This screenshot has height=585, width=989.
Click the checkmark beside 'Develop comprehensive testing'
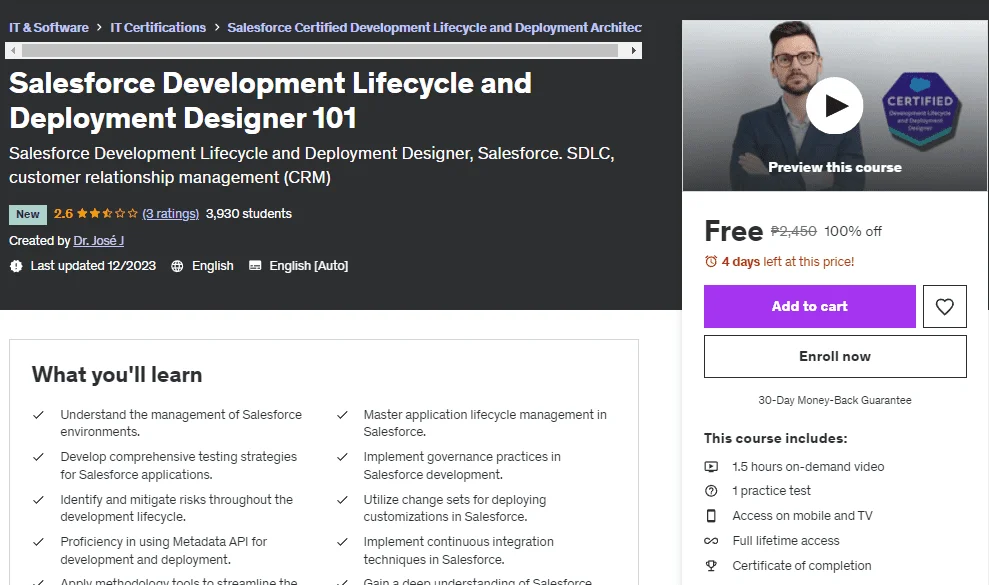[x=38, y=457]
